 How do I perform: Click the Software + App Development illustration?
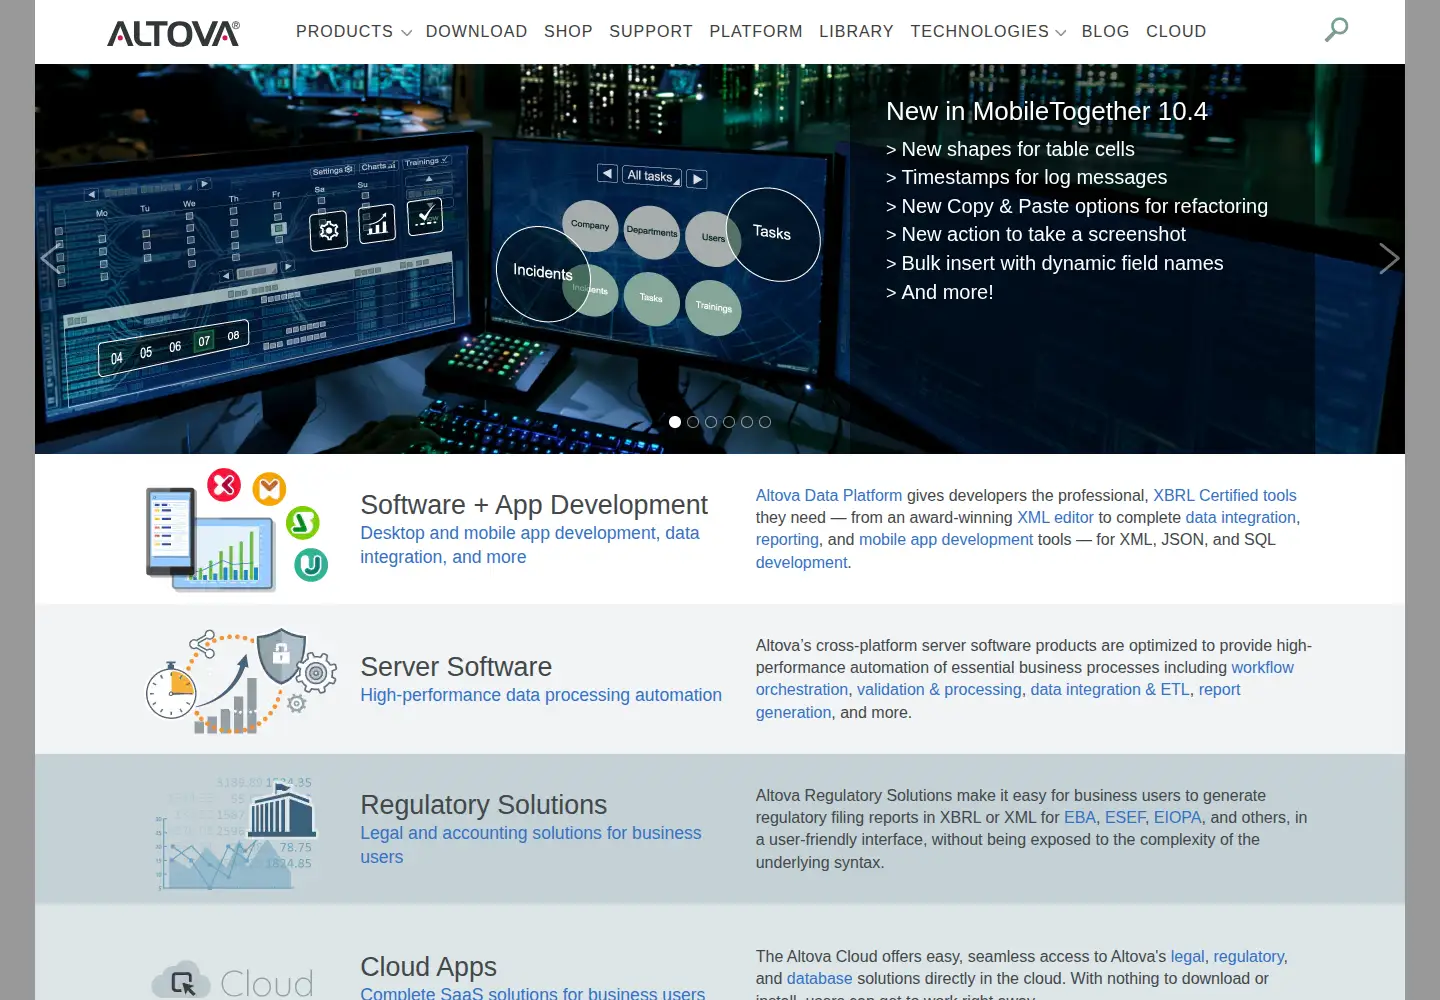tap(237, 529)
